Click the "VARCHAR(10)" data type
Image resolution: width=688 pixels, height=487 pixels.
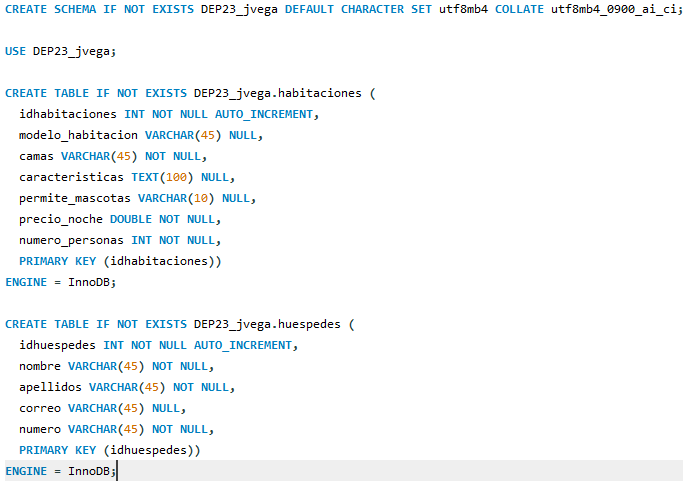tap(176, 198)
